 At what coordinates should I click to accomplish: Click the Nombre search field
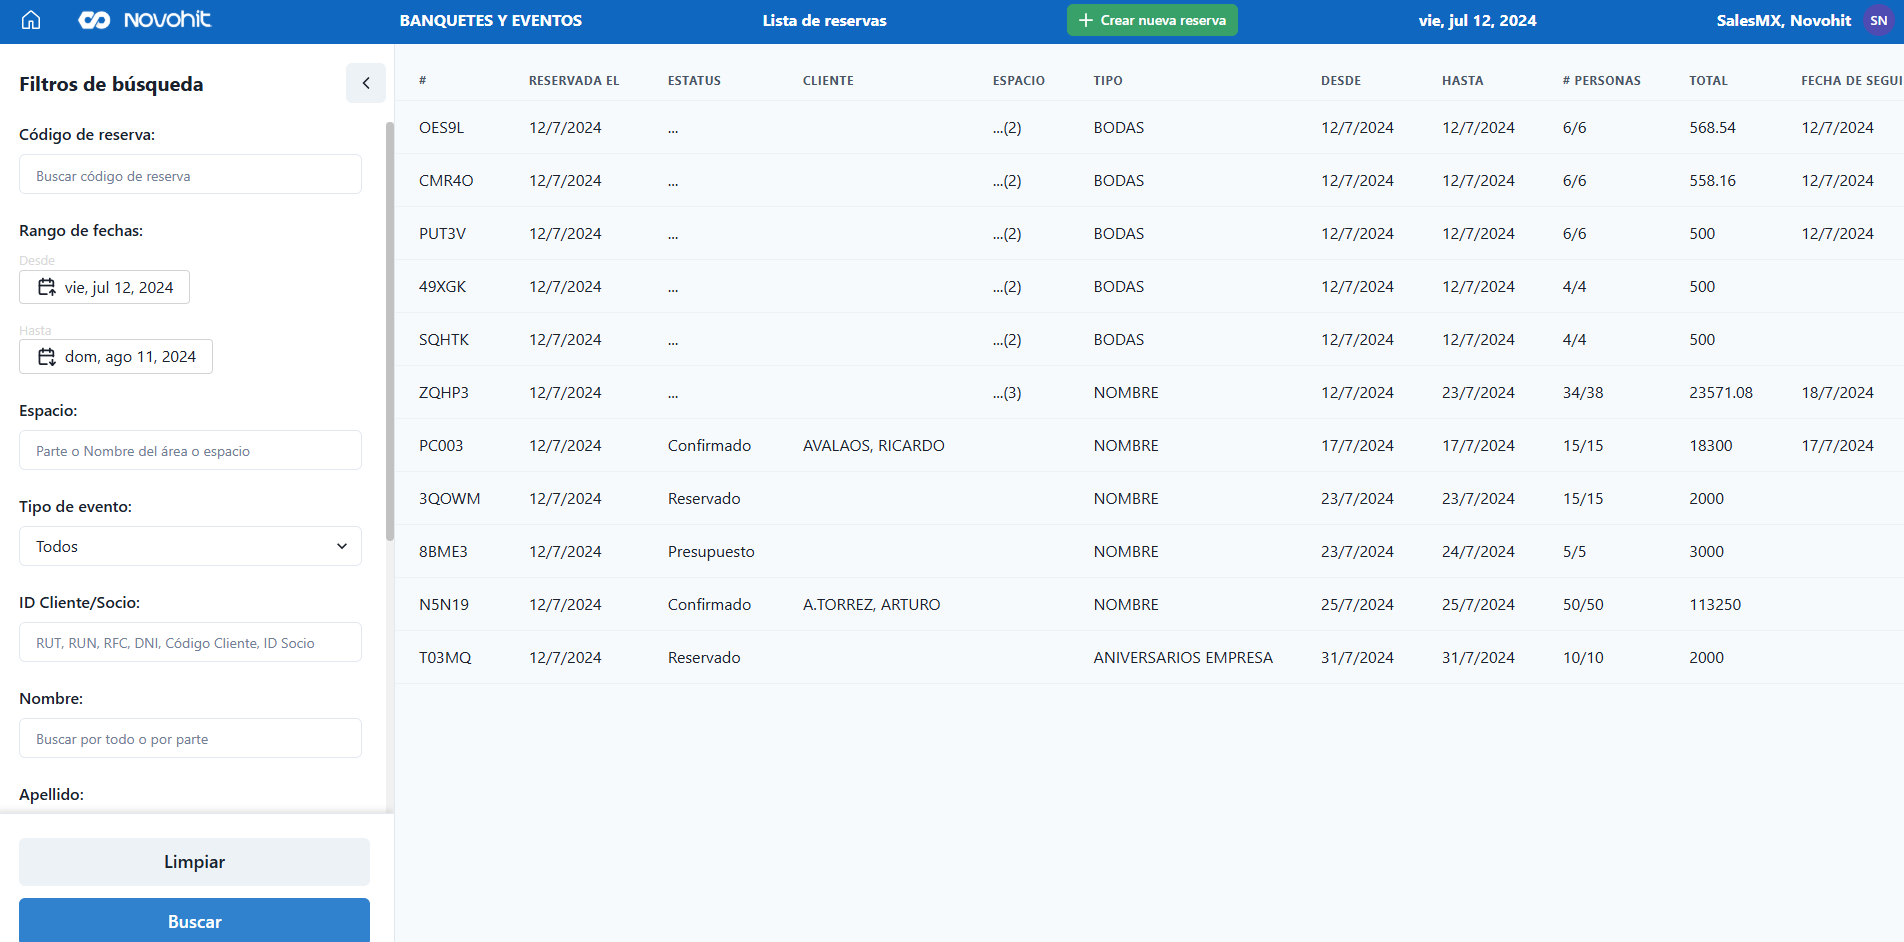pos(190,738)
